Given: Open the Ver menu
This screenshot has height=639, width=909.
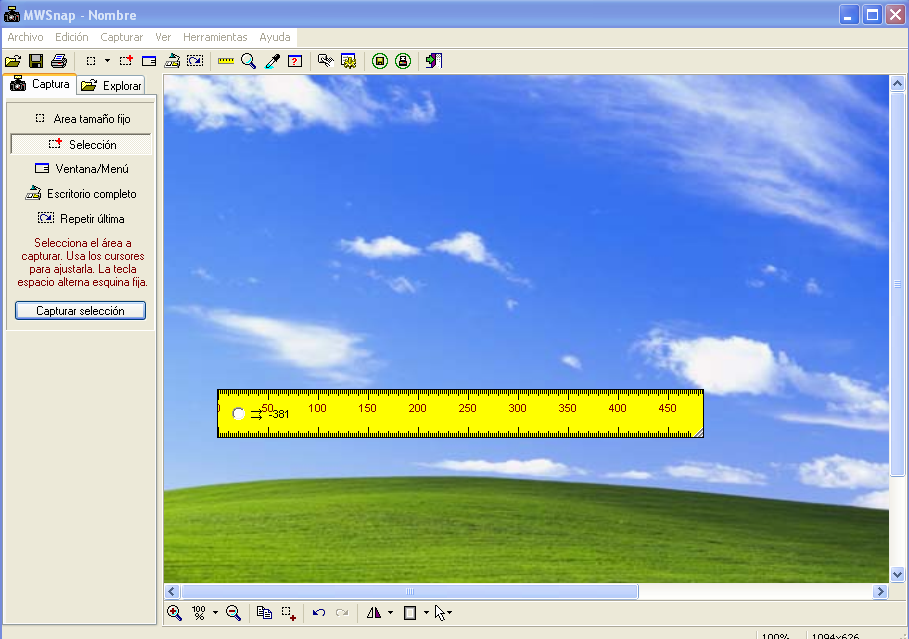Looking at the screenshot, I should tap(163, 37).
